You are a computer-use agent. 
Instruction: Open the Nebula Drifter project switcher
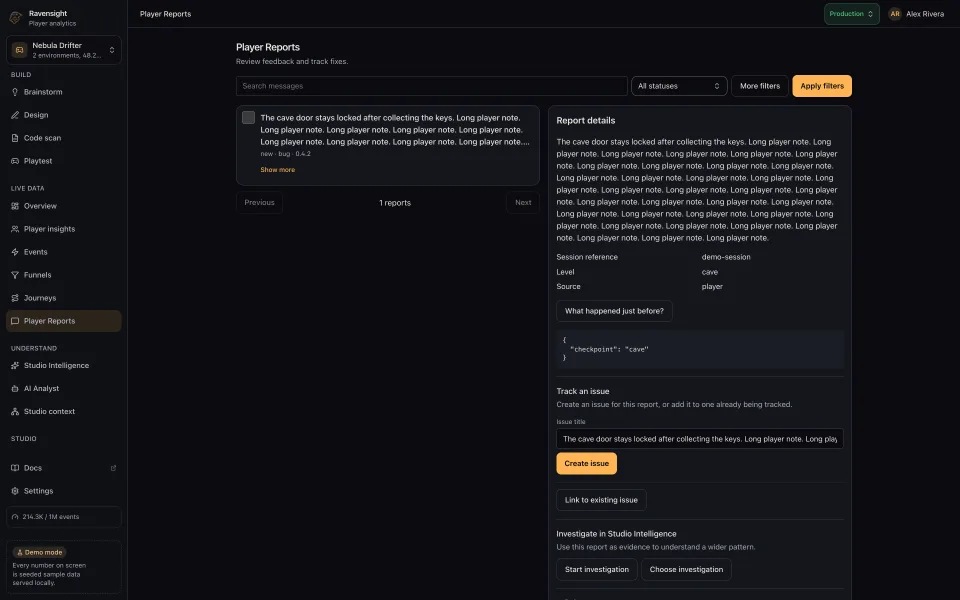pyautogui.click(x=64, y=50)
